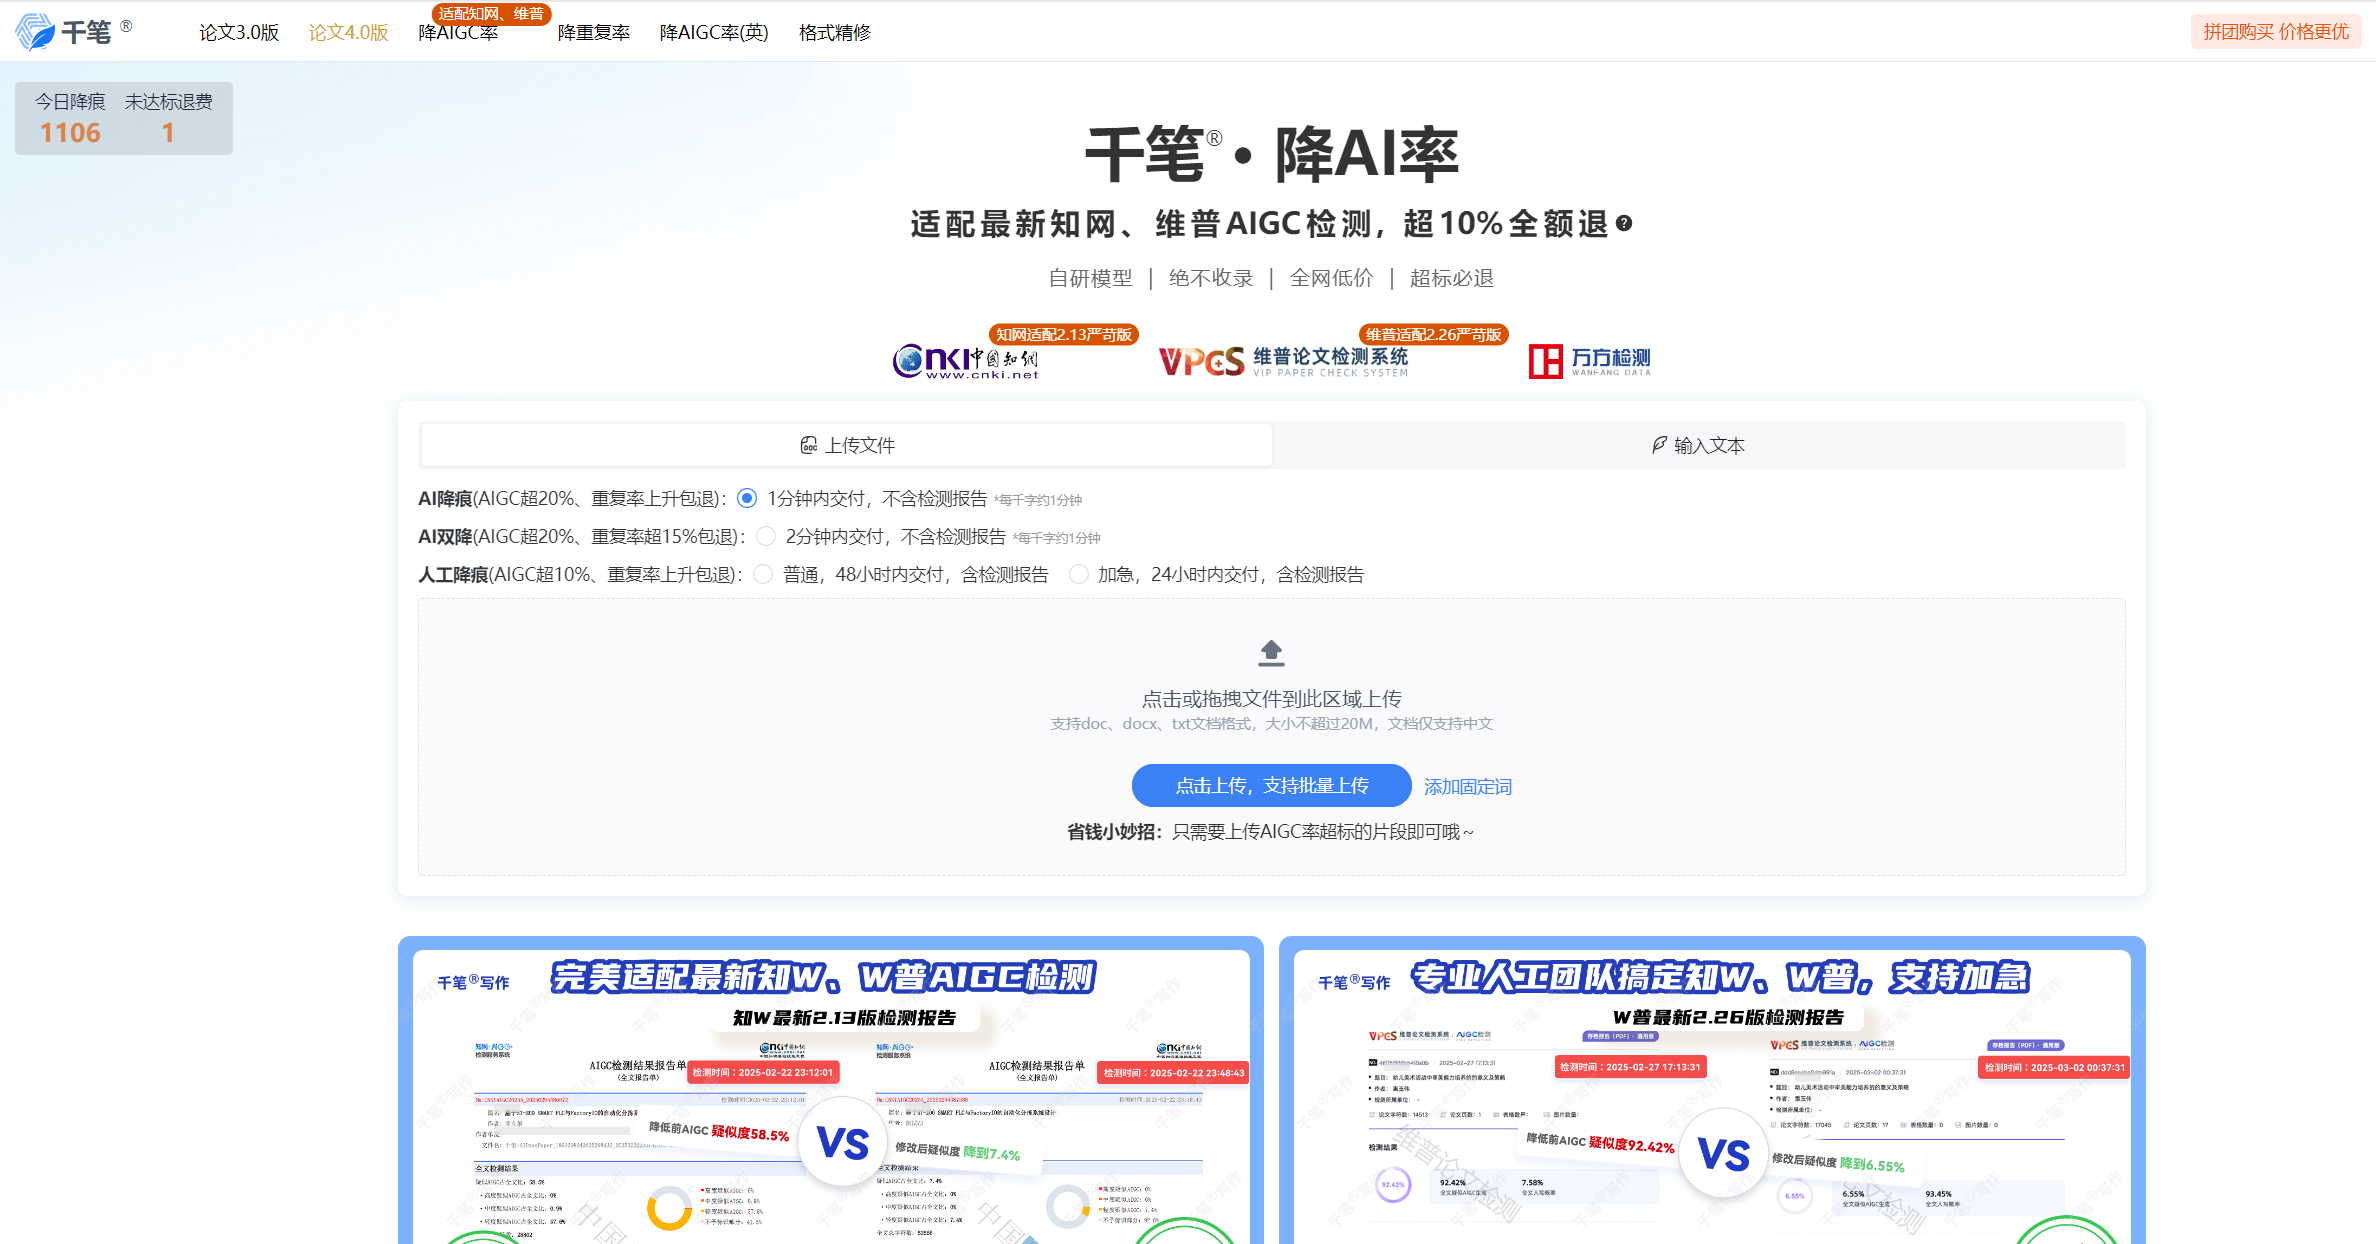Screen dimensions: 2376x1244
Task: Open the 格式精修 navigation item
Action: (x=835, y=32)
